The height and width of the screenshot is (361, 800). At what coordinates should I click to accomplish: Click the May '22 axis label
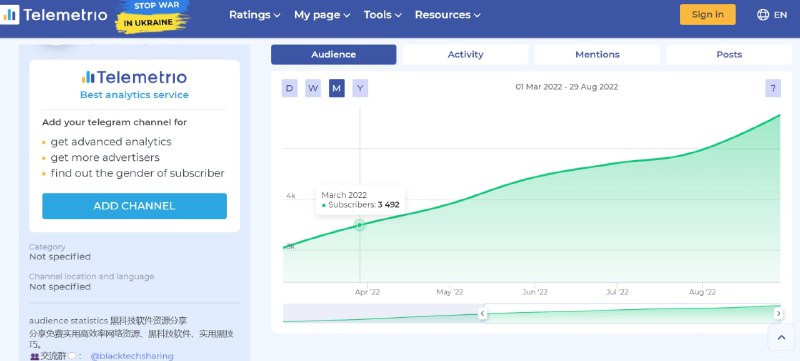[450, 292]
